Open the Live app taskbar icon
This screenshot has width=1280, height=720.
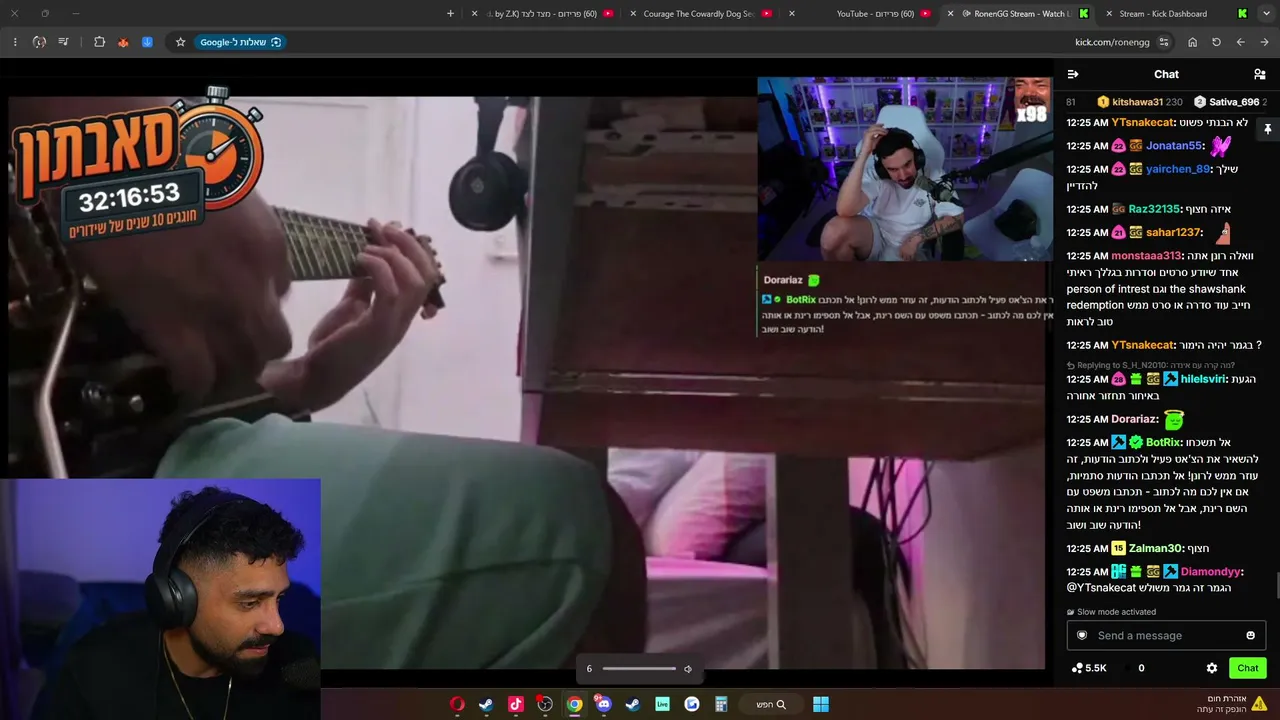(662, 704)
